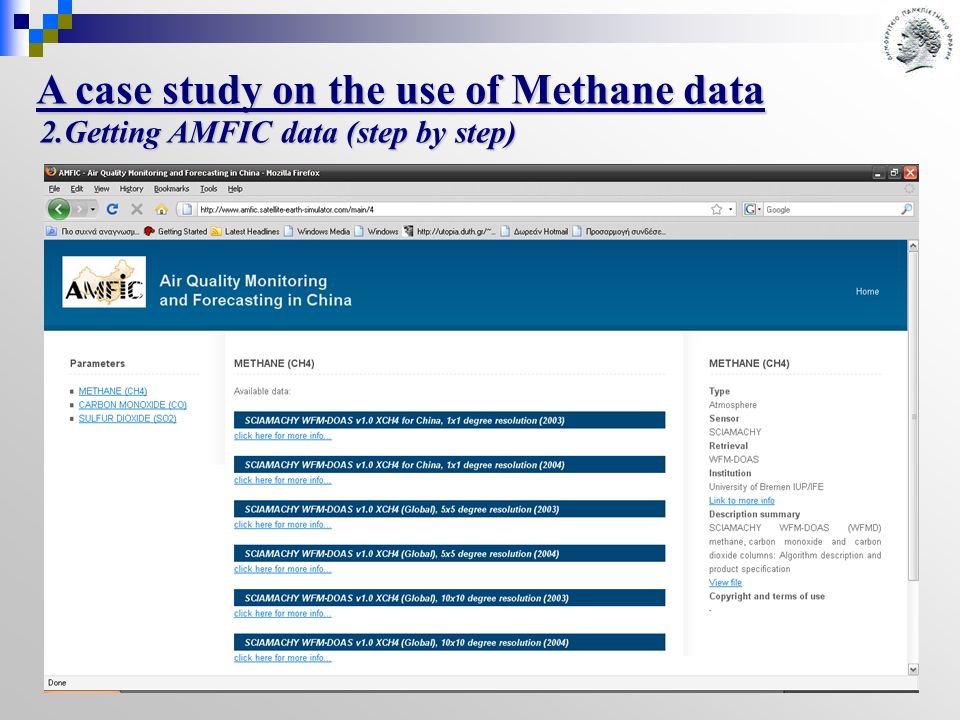Click the 'Done' status bar text
The image size is (960, 720).
point(57,683)
